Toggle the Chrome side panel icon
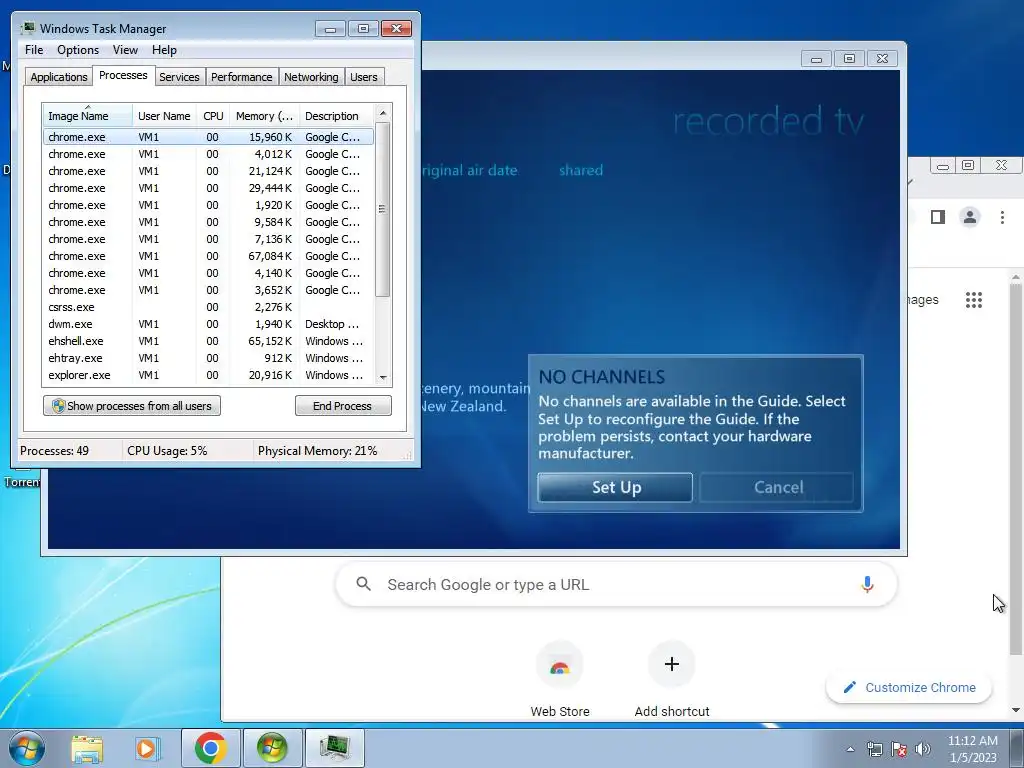The height and width of the screenshot is (768, 1024). click(938, 217)
